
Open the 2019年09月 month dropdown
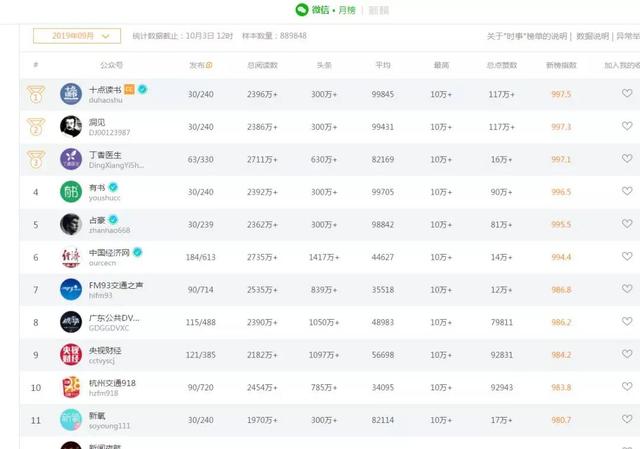click(x=77, y=36)
